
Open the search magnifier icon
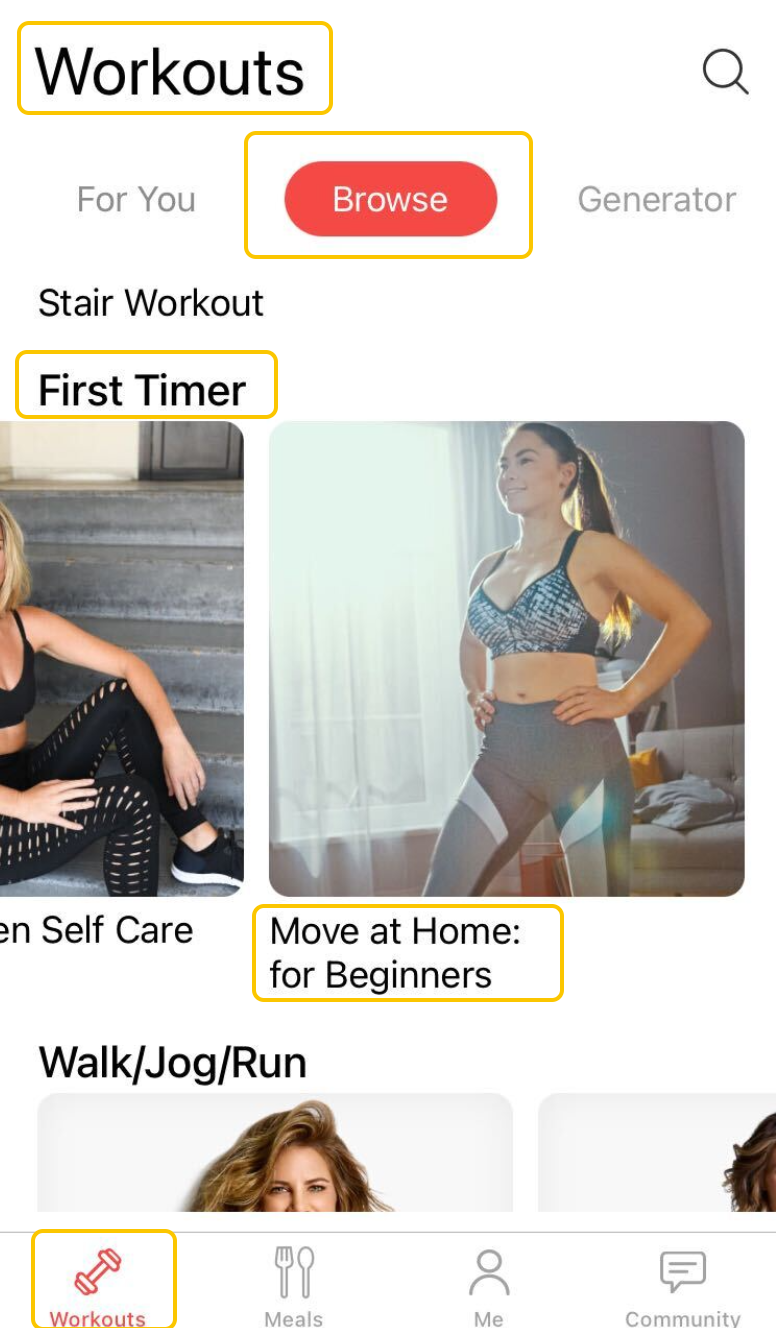pos(725,72)
